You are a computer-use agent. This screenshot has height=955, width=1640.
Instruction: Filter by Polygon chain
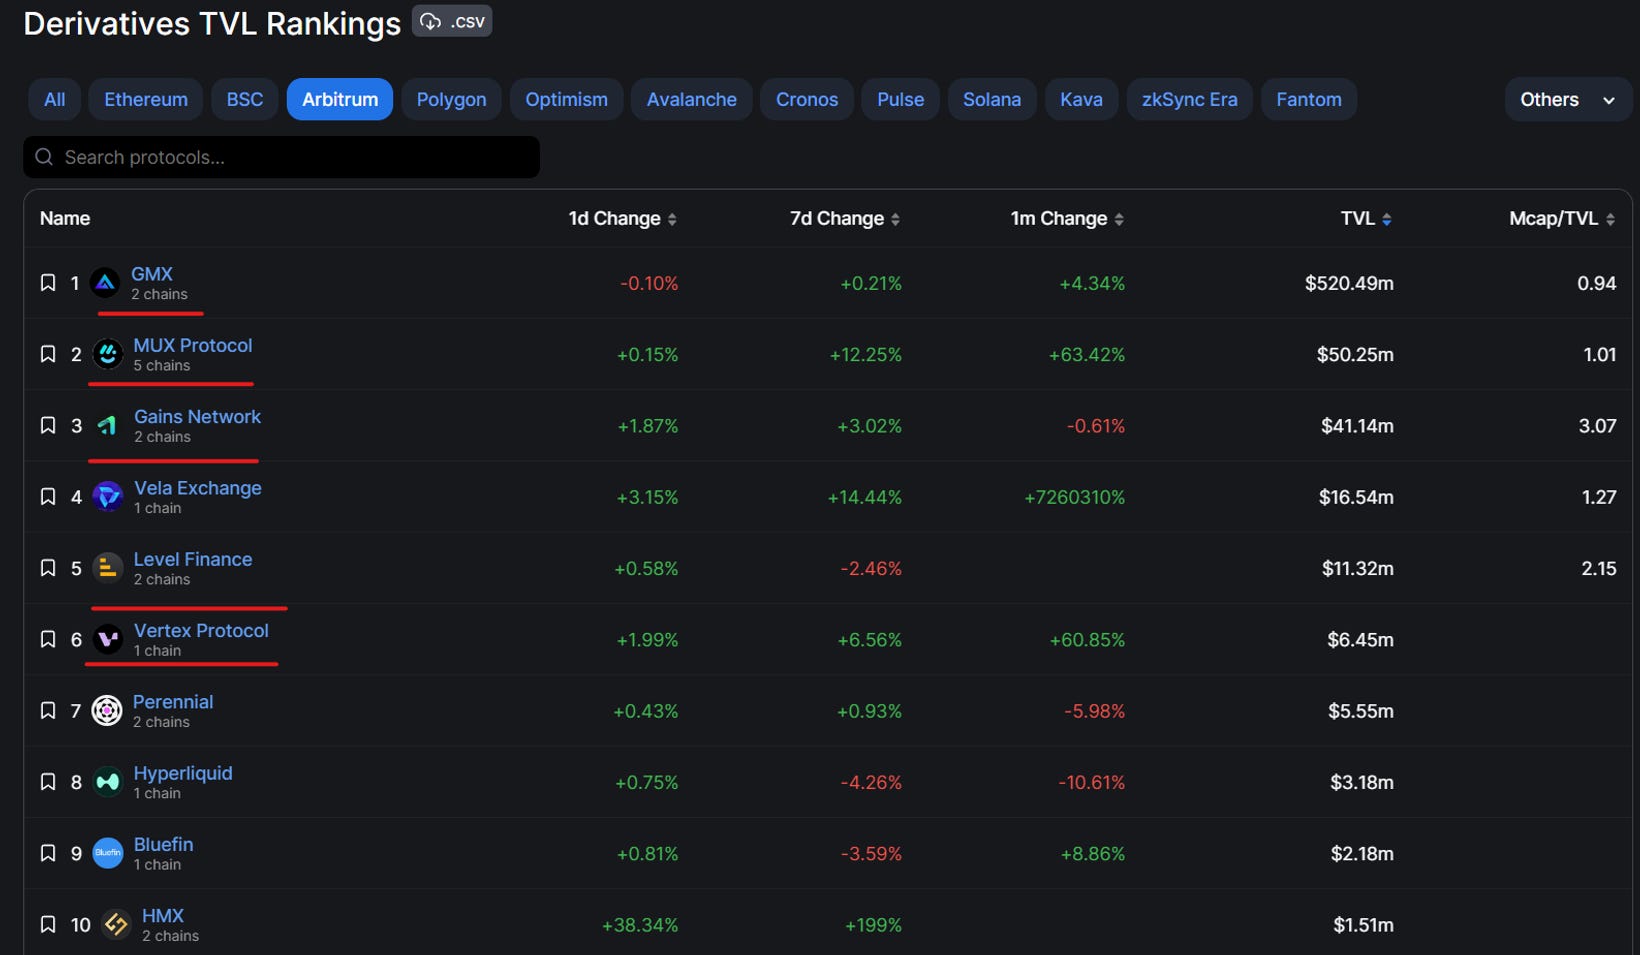pos(451,100)
